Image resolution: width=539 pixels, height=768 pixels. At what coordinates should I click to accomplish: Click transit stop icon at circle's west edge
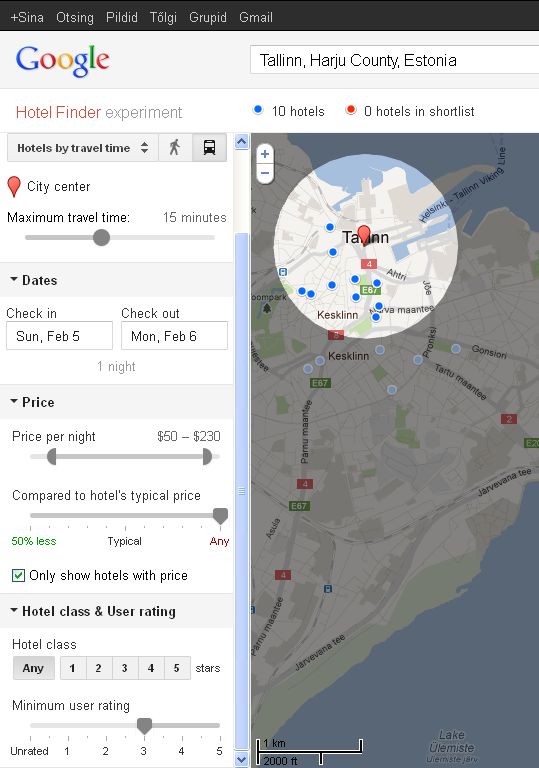[x=282, y=272]
